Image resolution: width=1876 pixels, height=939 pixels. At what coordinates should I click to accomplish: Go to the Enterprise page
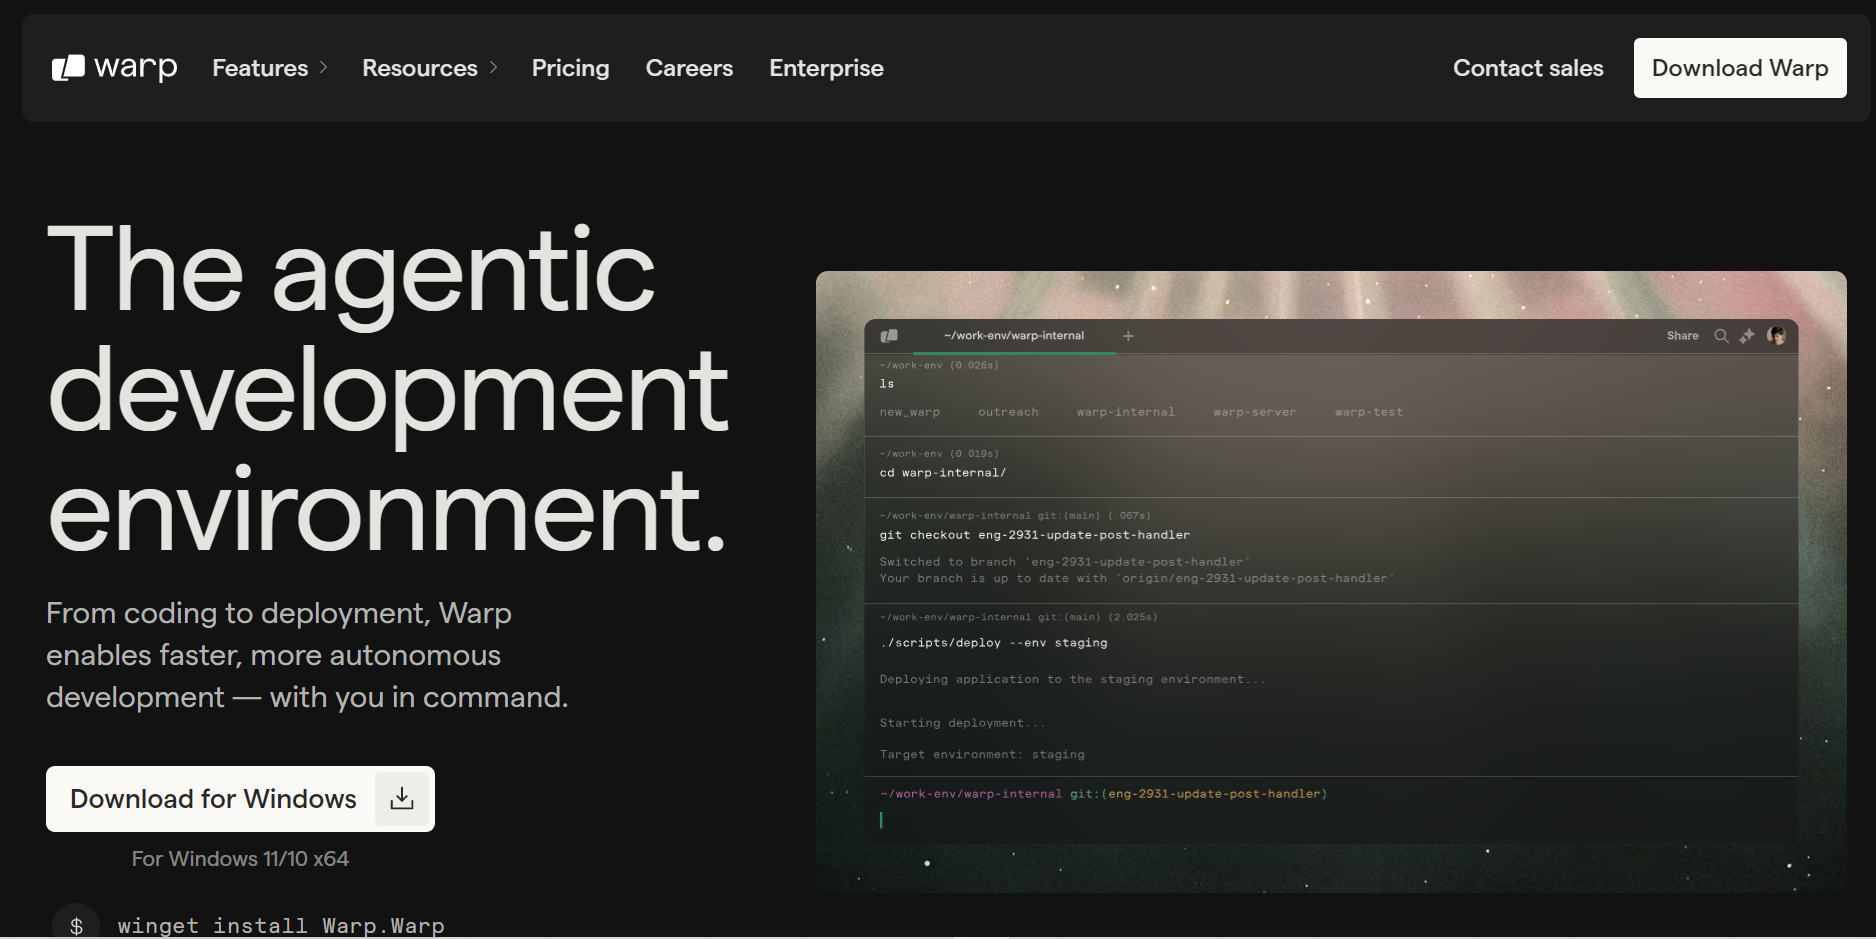(826, 68)
